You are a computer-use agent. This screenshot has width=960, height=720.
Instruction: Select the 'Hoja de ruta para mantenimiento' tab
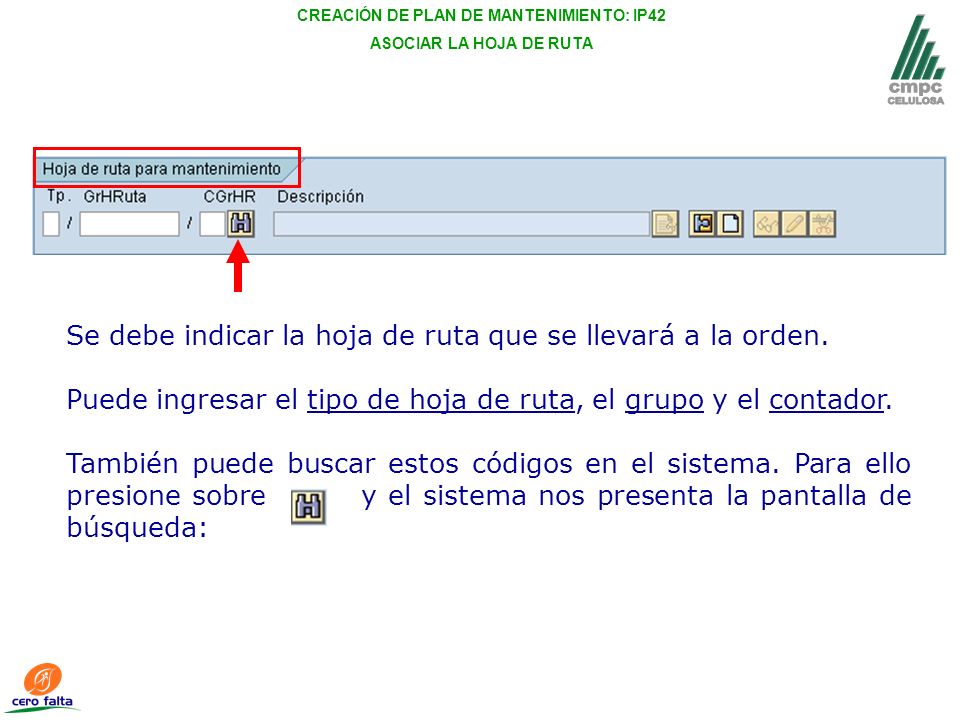click(x=162, y=169)
